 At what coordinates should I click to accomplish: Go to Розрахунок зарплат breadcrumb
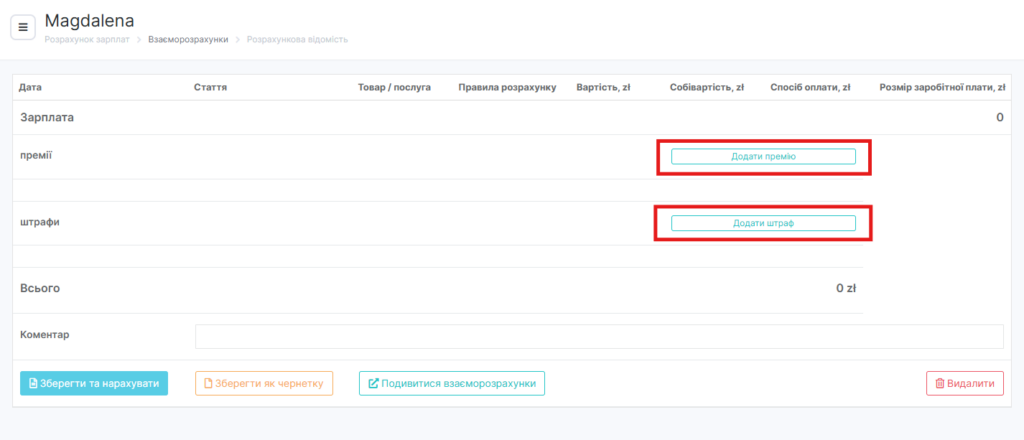pos(87,40)
